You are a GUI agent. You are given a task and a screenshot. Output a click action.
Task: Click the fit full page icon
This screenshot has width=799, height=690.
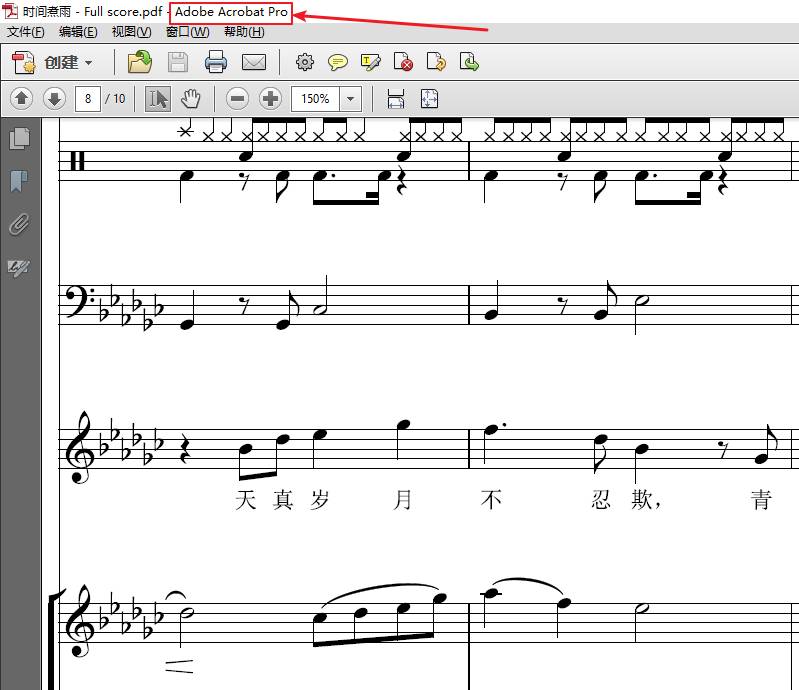(x=429, y=98)
